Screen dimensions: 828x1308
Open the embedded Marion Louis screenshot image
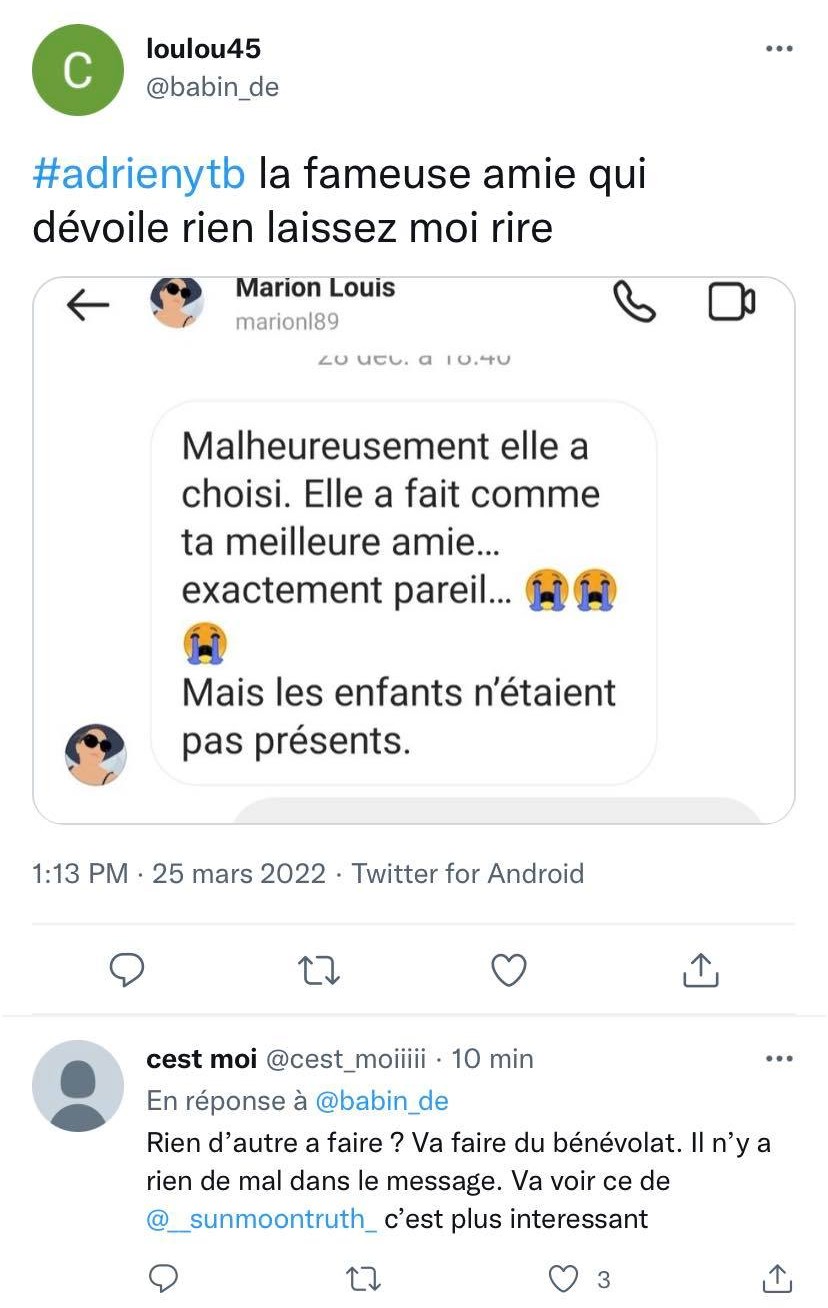414,550
